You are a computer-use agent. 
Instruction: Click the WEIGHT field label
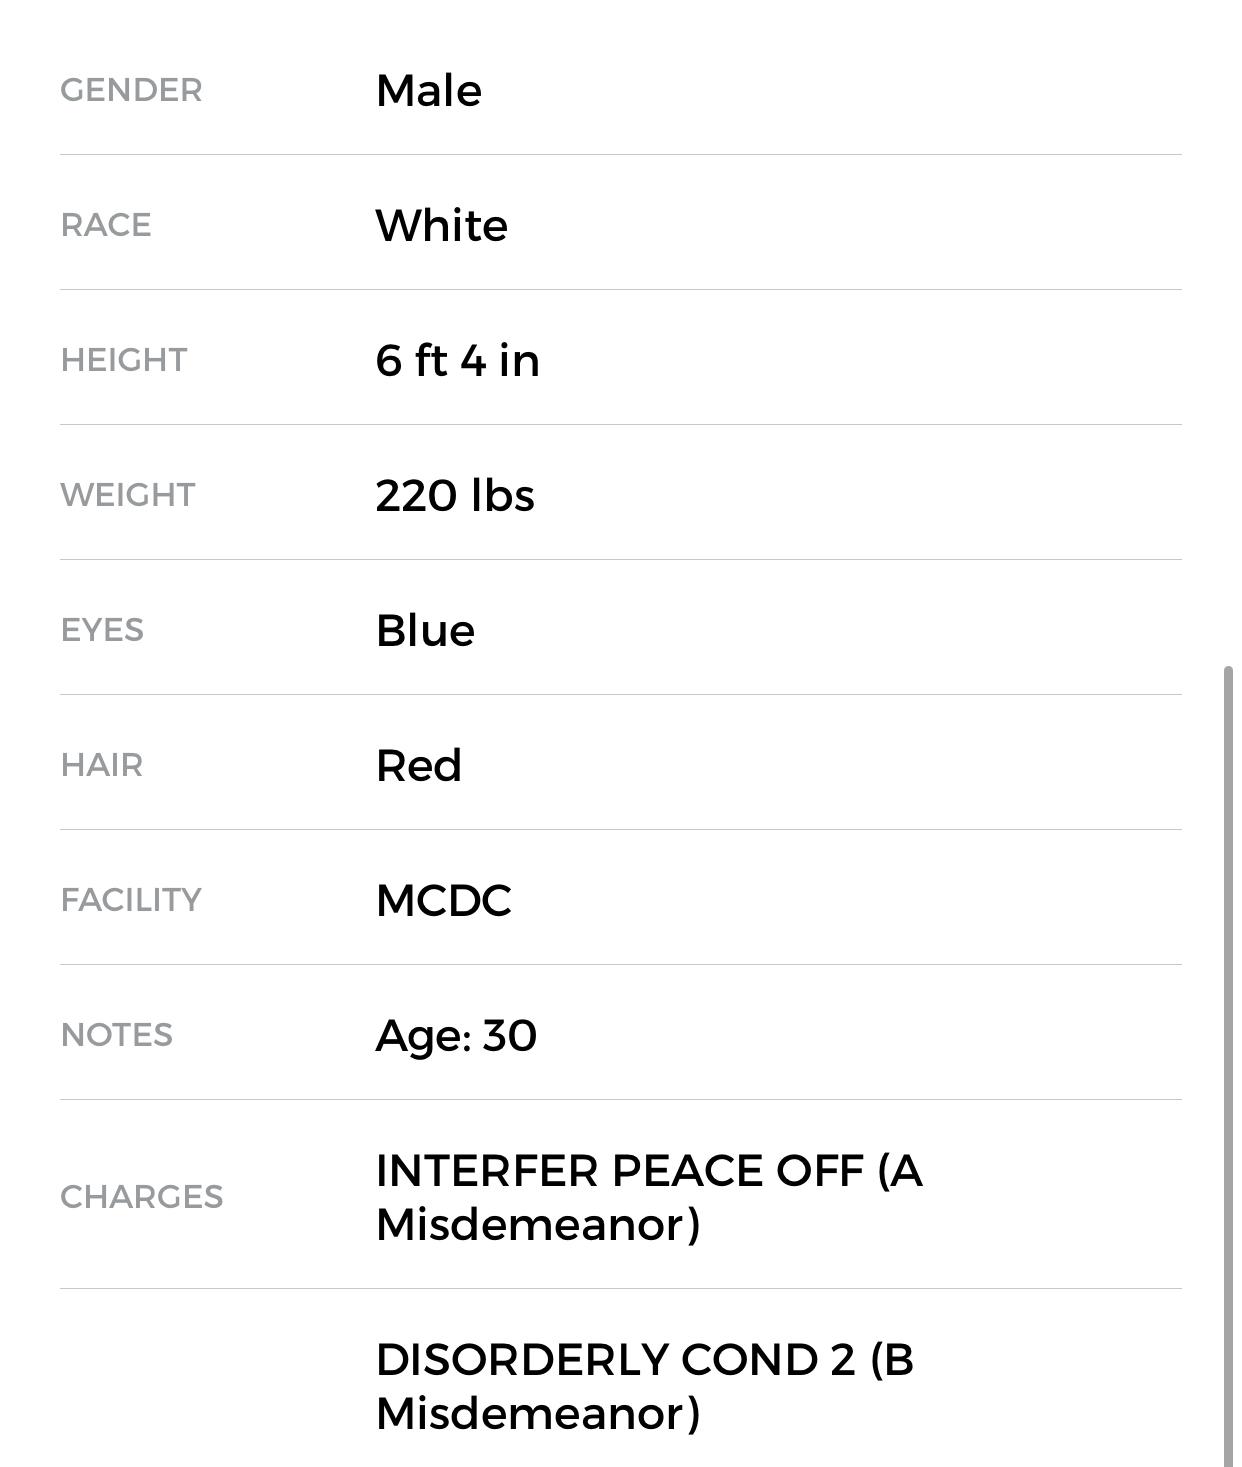[x=127, y=495]
